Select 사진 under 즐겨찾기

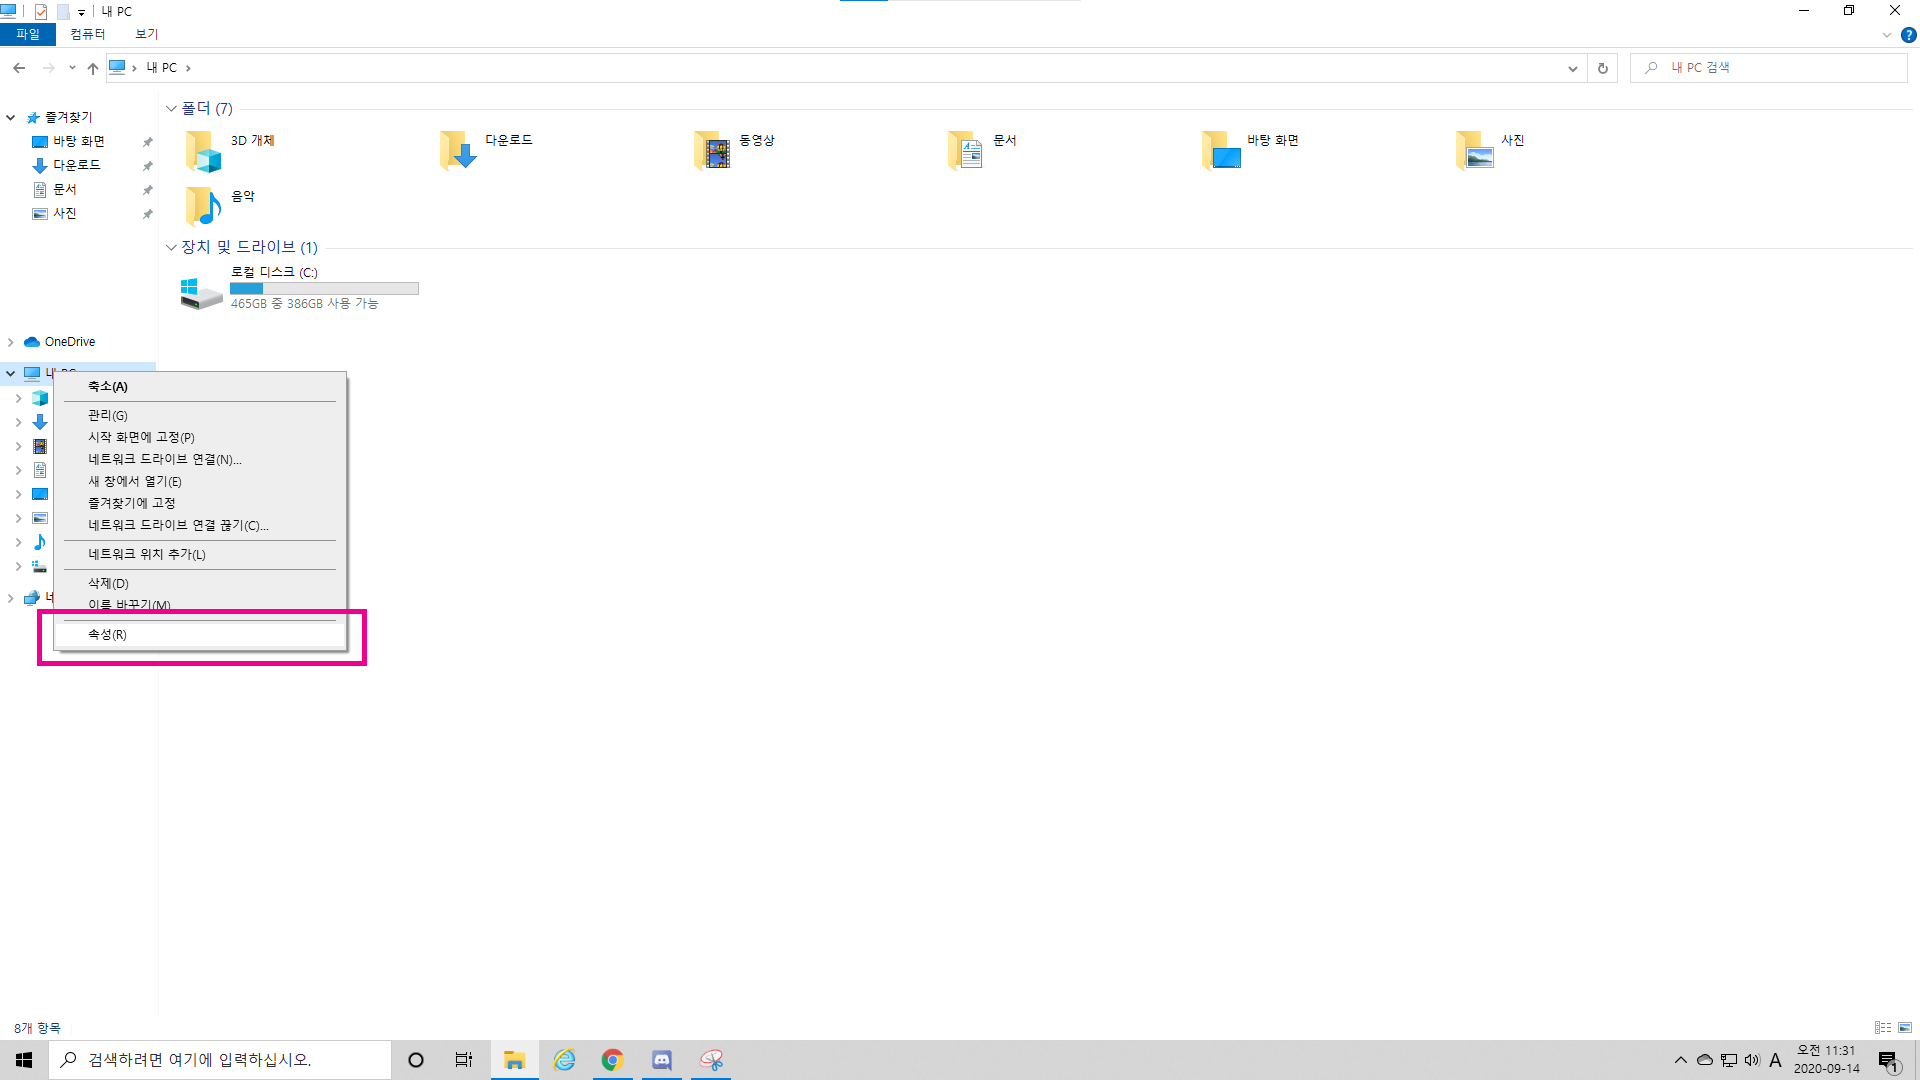tap(64, 214)
